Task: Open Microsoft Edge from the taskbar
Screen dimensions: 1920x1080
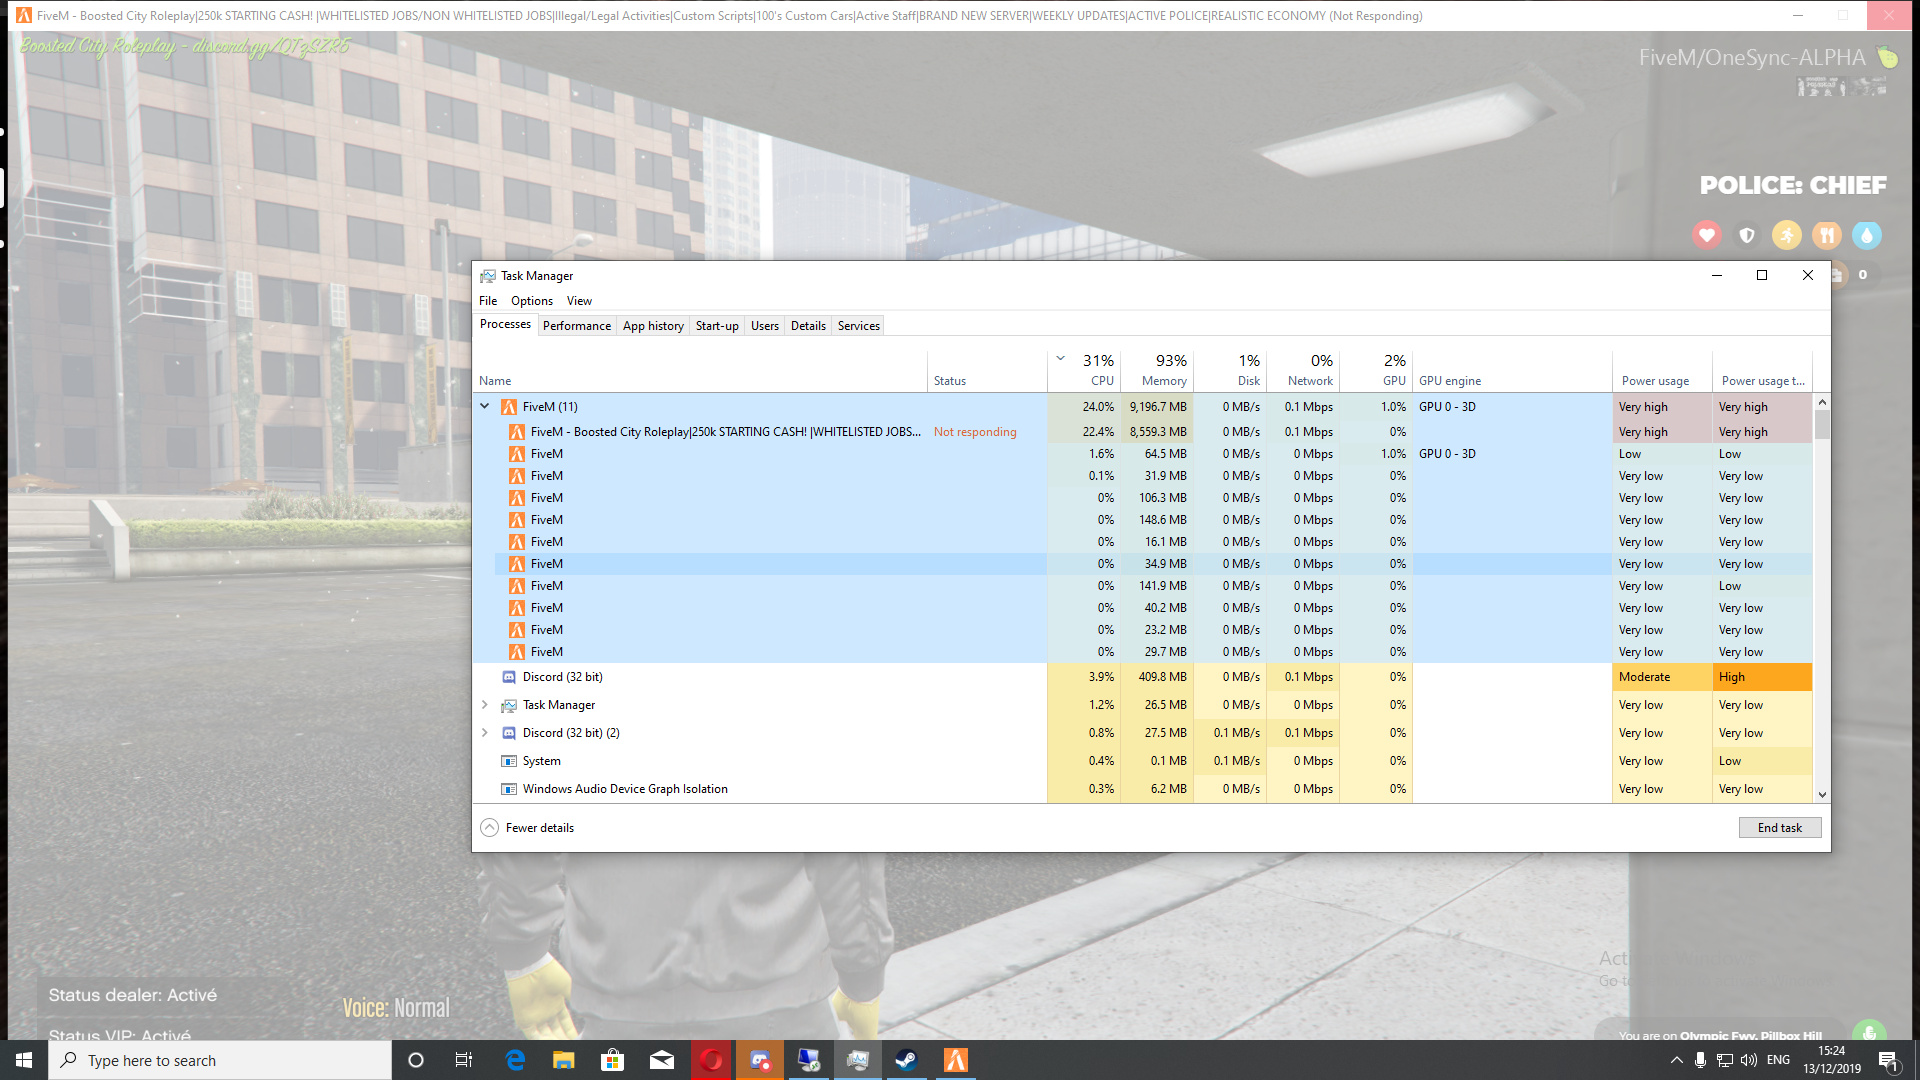Action: click(x=516, y=1060)
